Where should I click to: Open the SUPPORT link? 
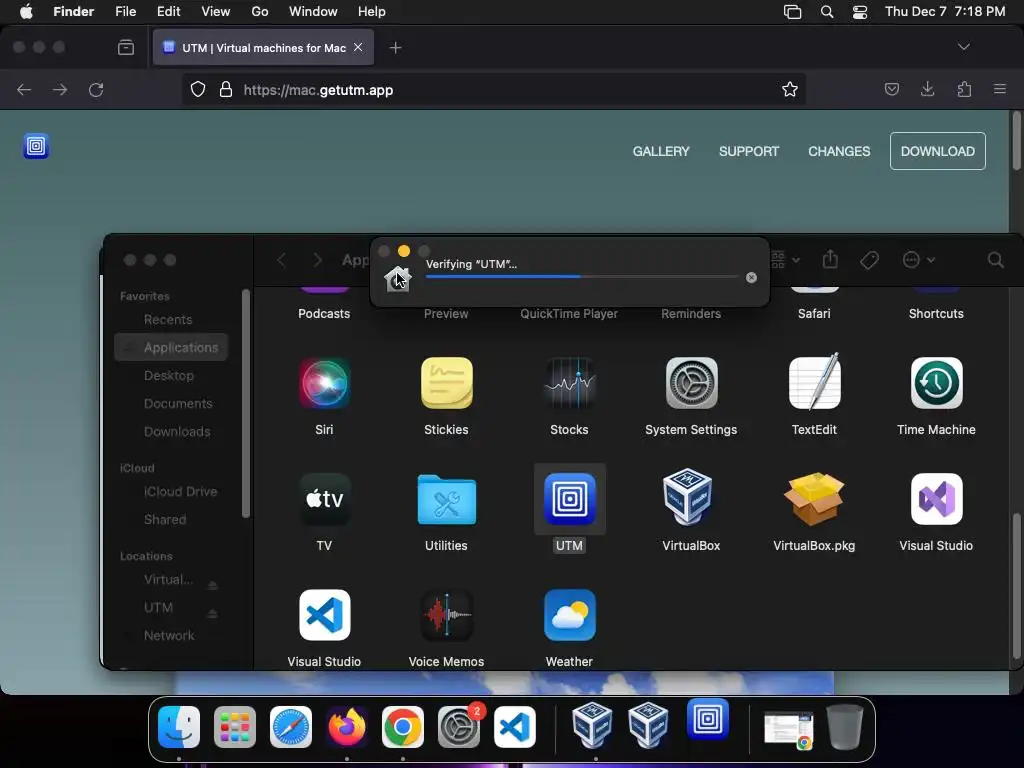pos(749,151)
